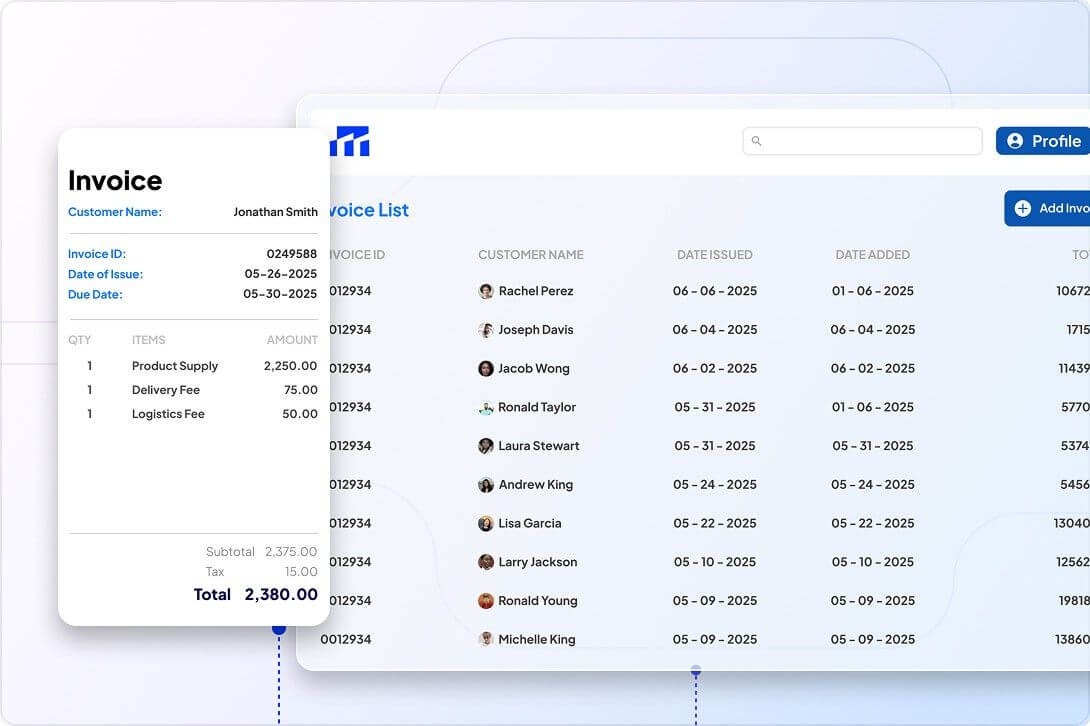This screenshot has height=726, width=1090.
Task: Click Andrew King's avatar
Action: coord(486,485)
